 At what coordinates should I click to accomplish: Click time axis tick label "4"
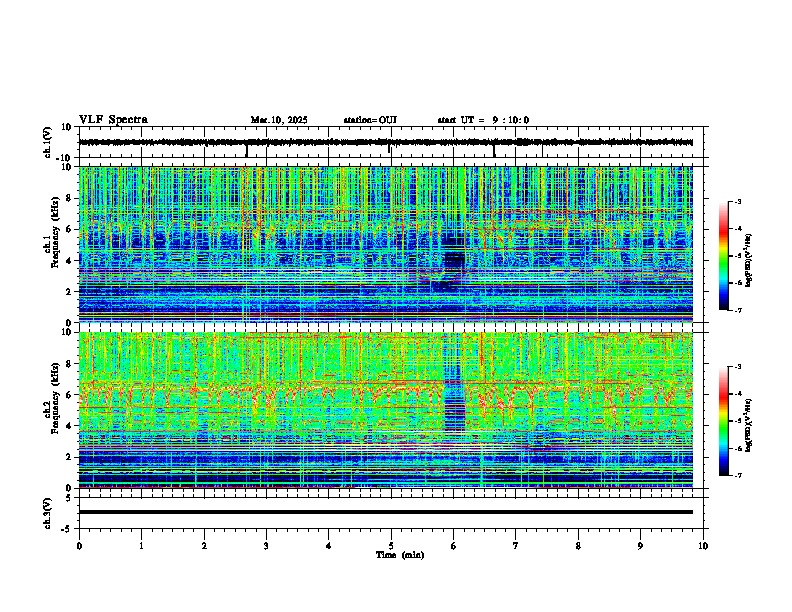[329, 546]
